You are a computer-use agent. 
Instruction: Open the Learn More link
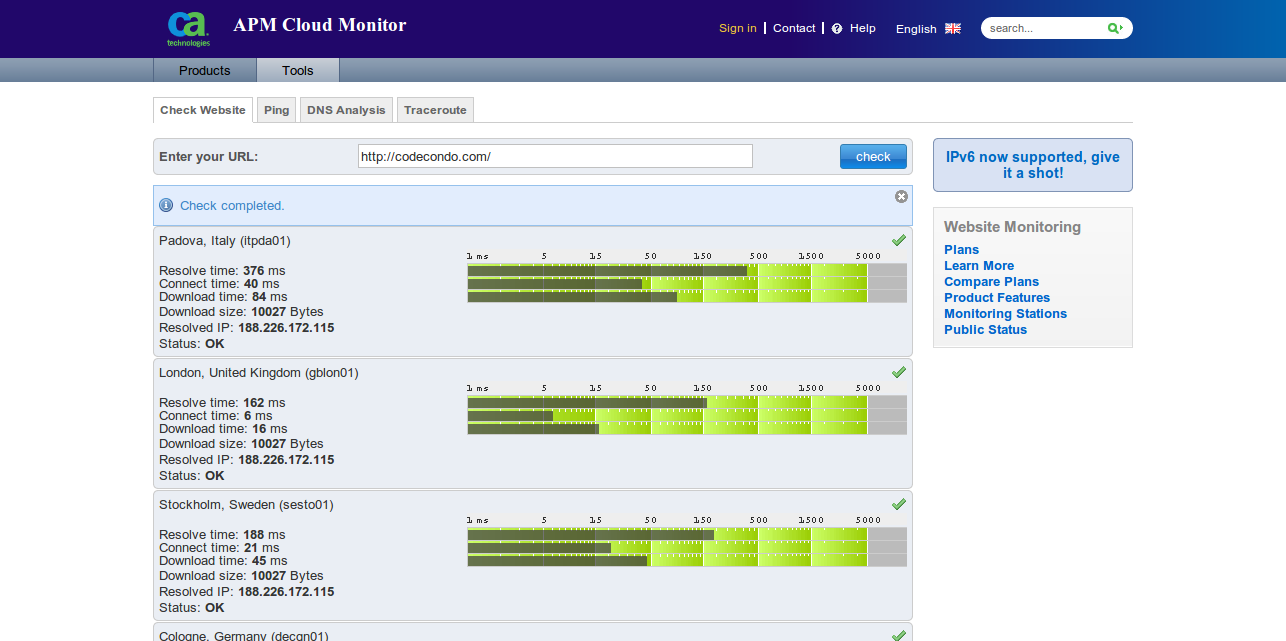coord(979,266)
